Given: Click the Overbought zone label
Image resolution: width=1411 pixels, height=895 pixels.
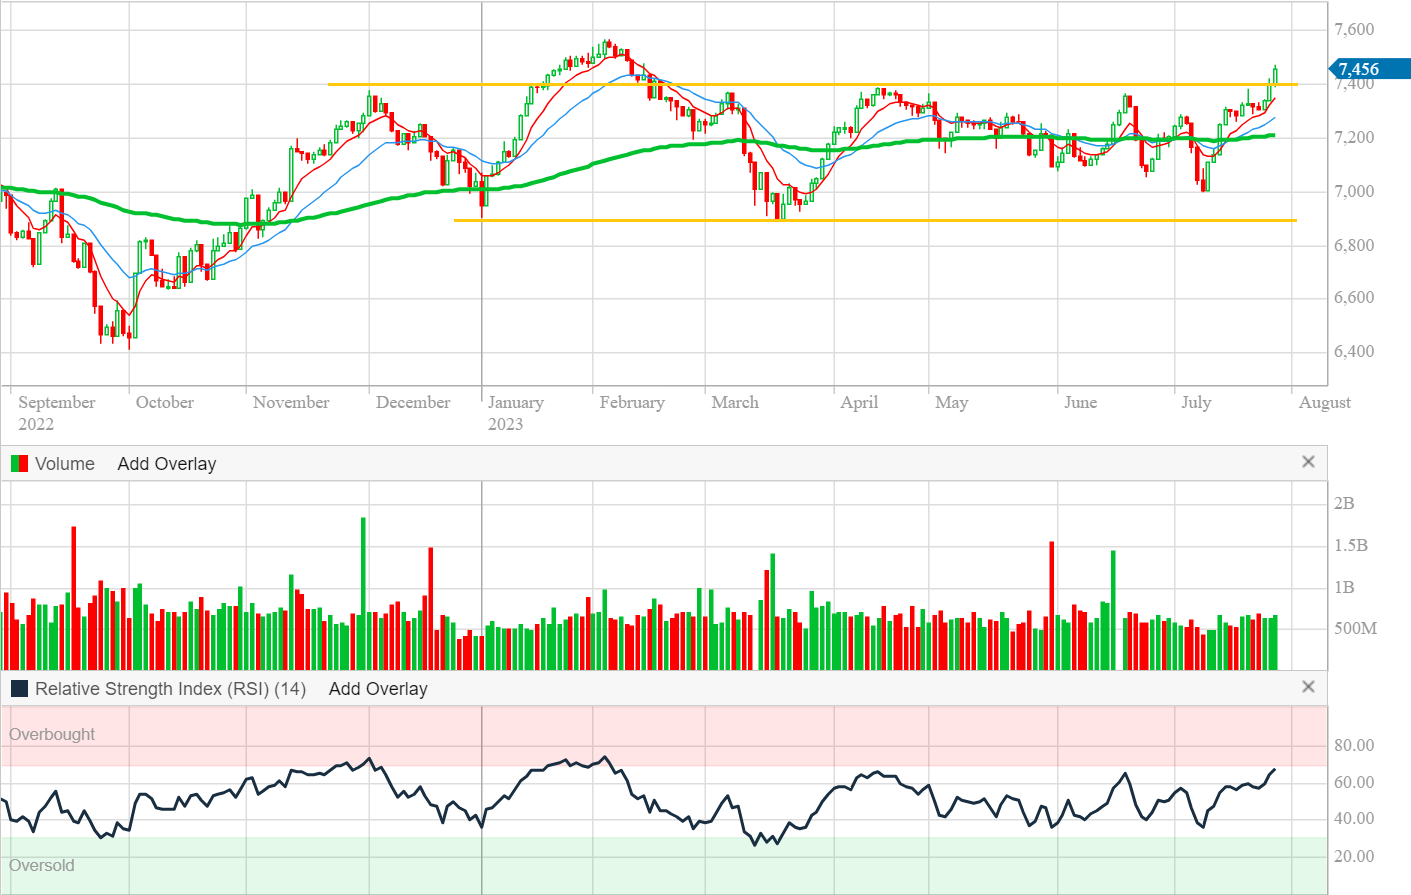Looking at the screenshot, I should point(52,734).
